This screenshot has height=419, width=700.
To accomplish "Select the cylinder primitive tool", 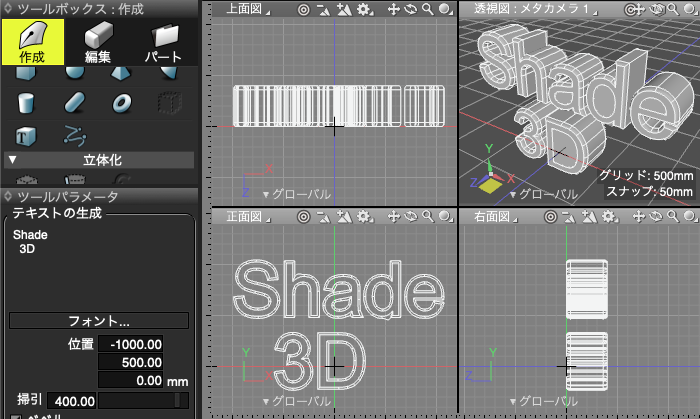I will click(26, 102).
